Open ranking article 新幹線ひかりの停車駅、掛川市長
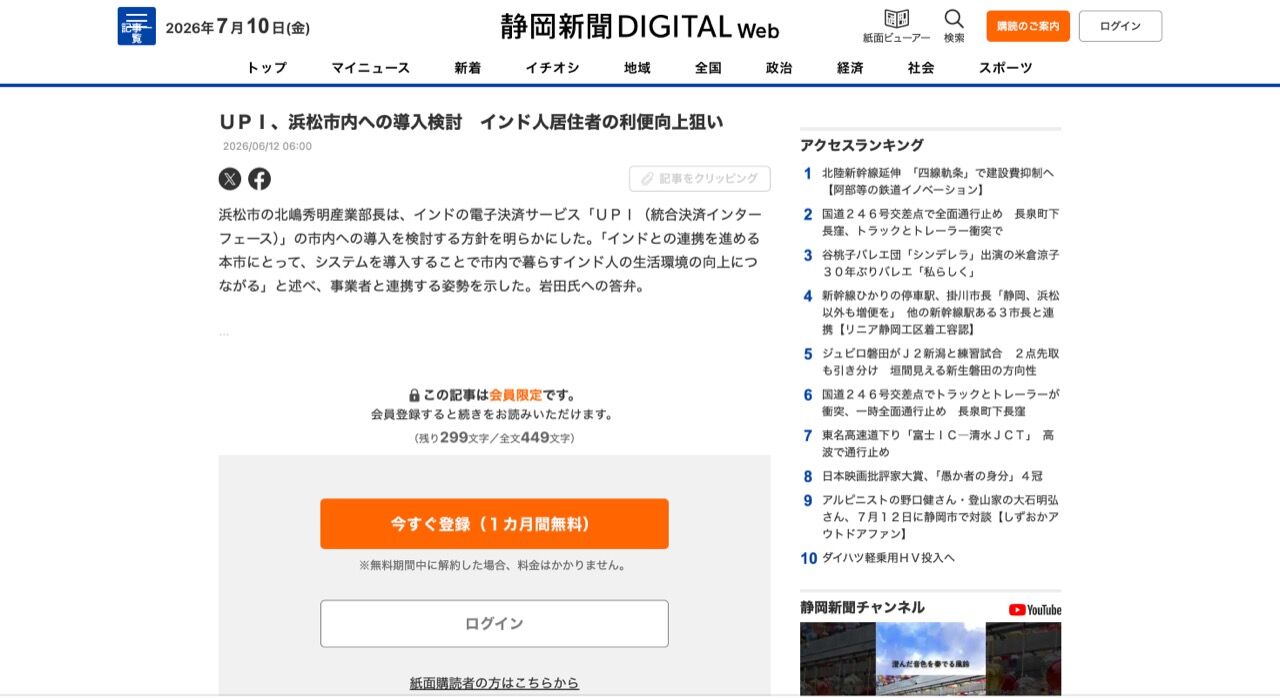Viewport: 1280px width, 698px height. click(x=940, y=312)
